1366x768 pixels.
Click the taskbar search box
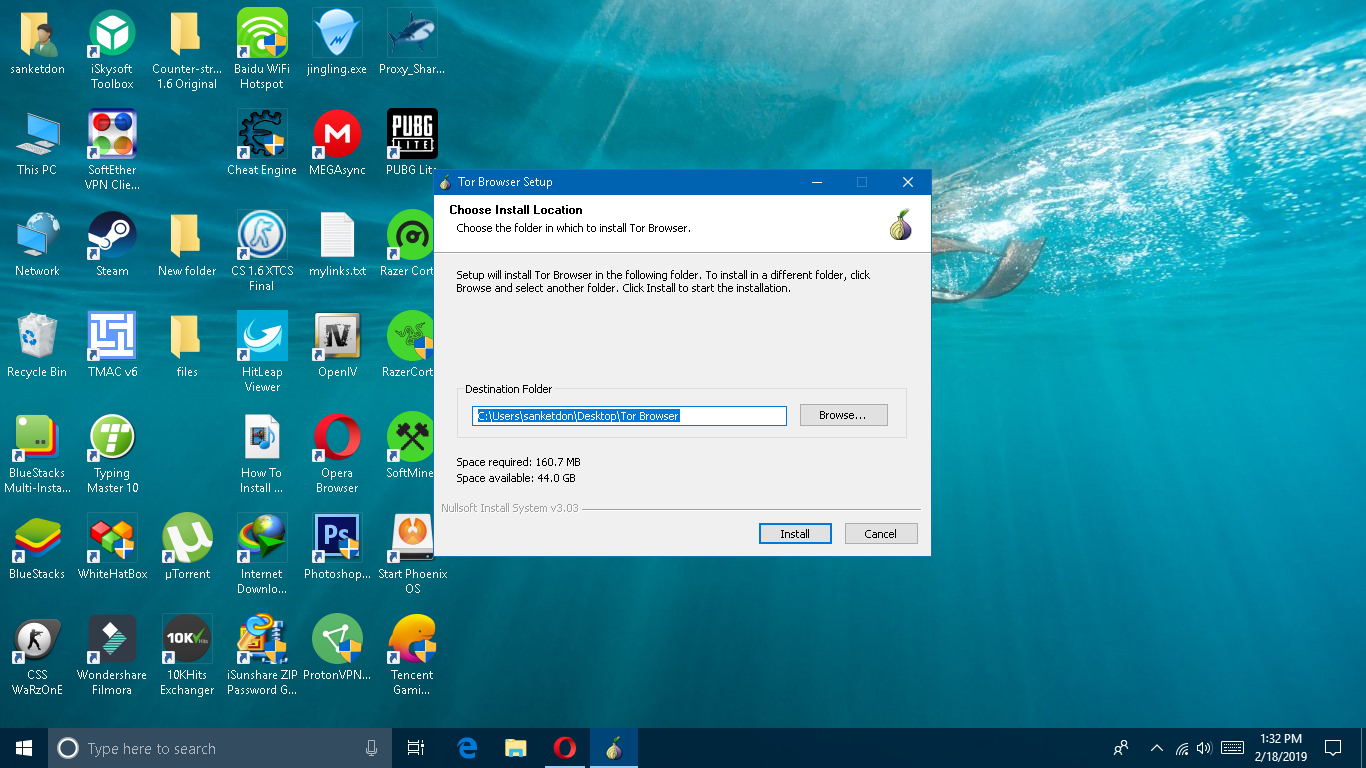tap(220, 748)
